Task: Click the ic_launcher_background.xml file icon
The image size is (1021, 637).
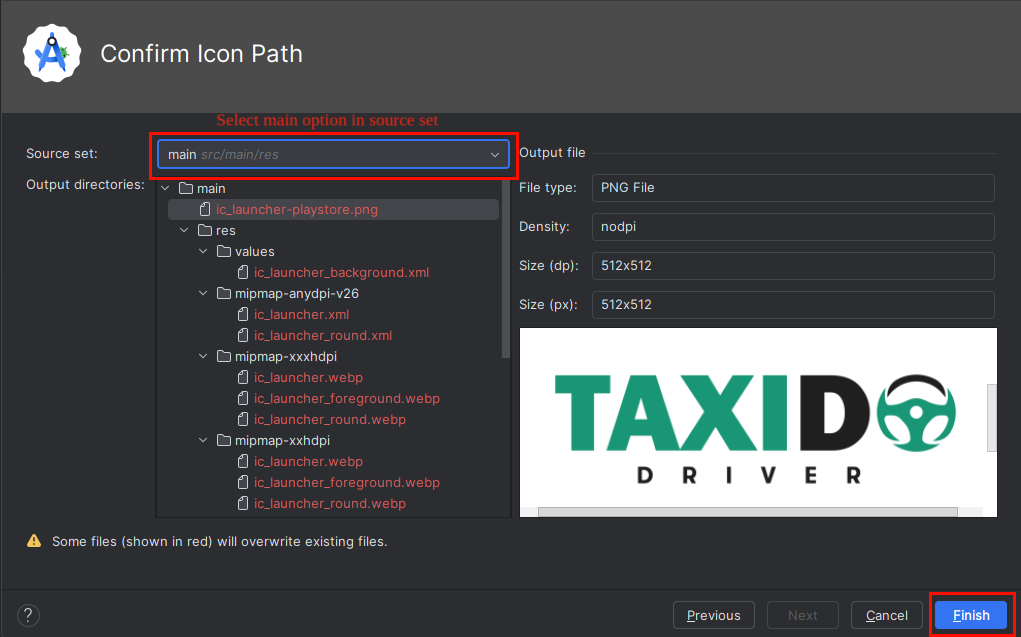Action: pyautogui.click(x=243, y=273)
